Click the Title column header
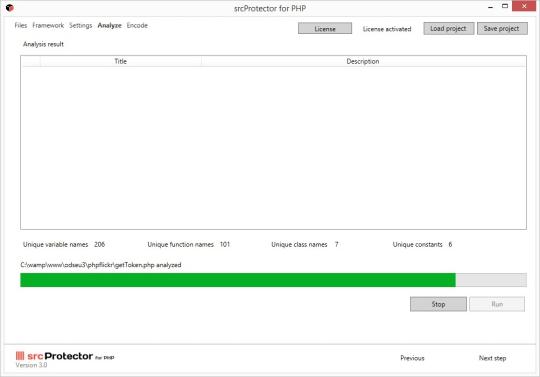 point(121,61)
